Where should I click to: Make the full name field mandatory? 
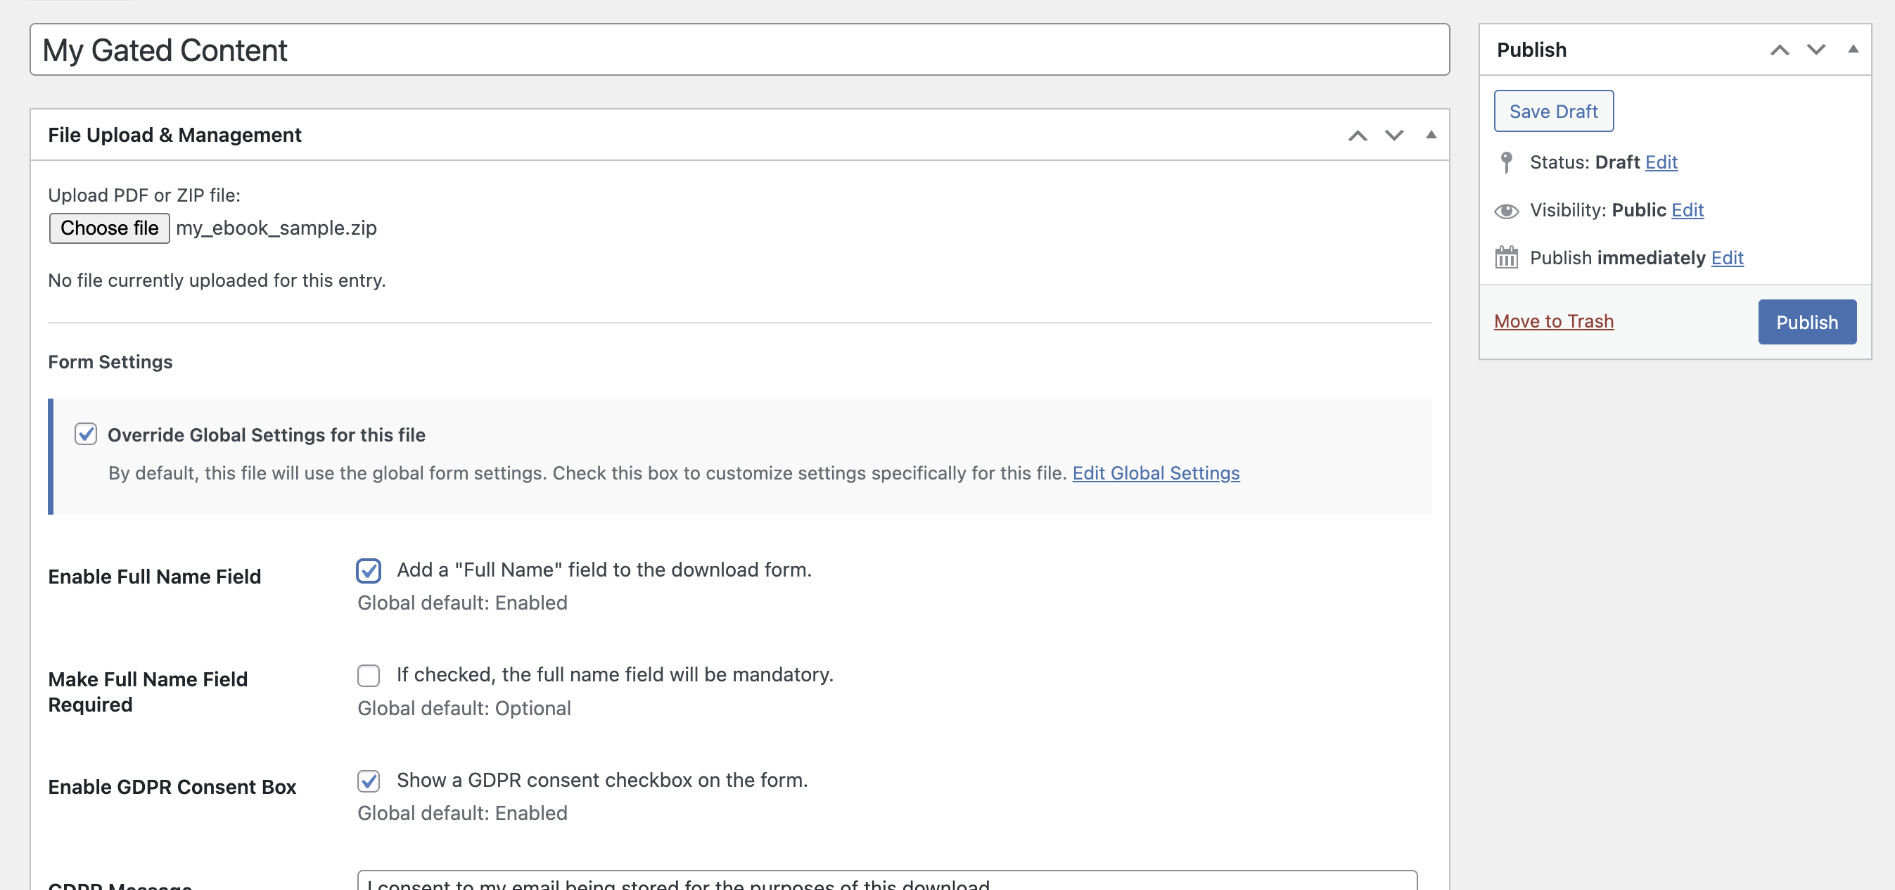pyautogui.click(x=369, y=676)
